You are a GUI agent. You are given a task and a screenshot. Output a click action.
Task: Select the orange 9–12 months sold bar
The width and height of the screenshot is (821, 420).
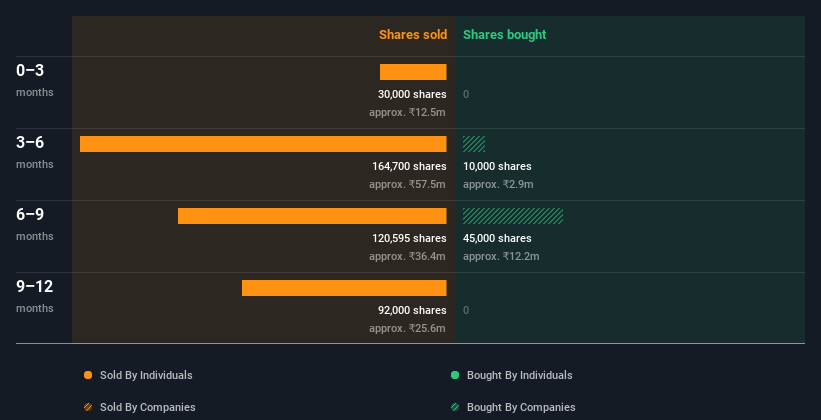coord(344,288)
